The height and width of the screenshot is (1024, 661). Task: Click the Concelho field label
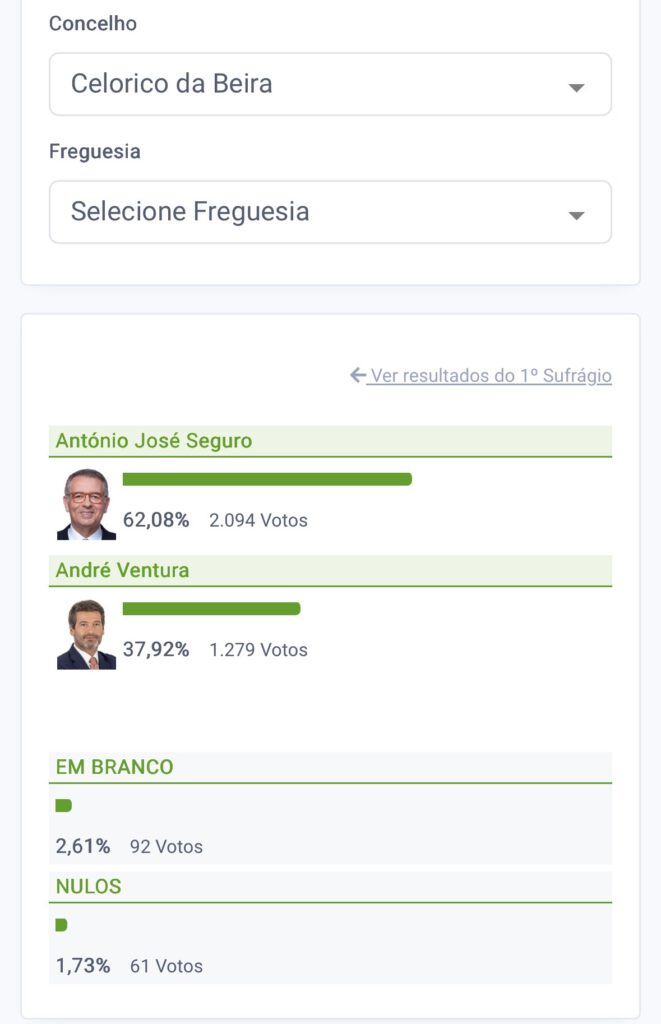93,23
